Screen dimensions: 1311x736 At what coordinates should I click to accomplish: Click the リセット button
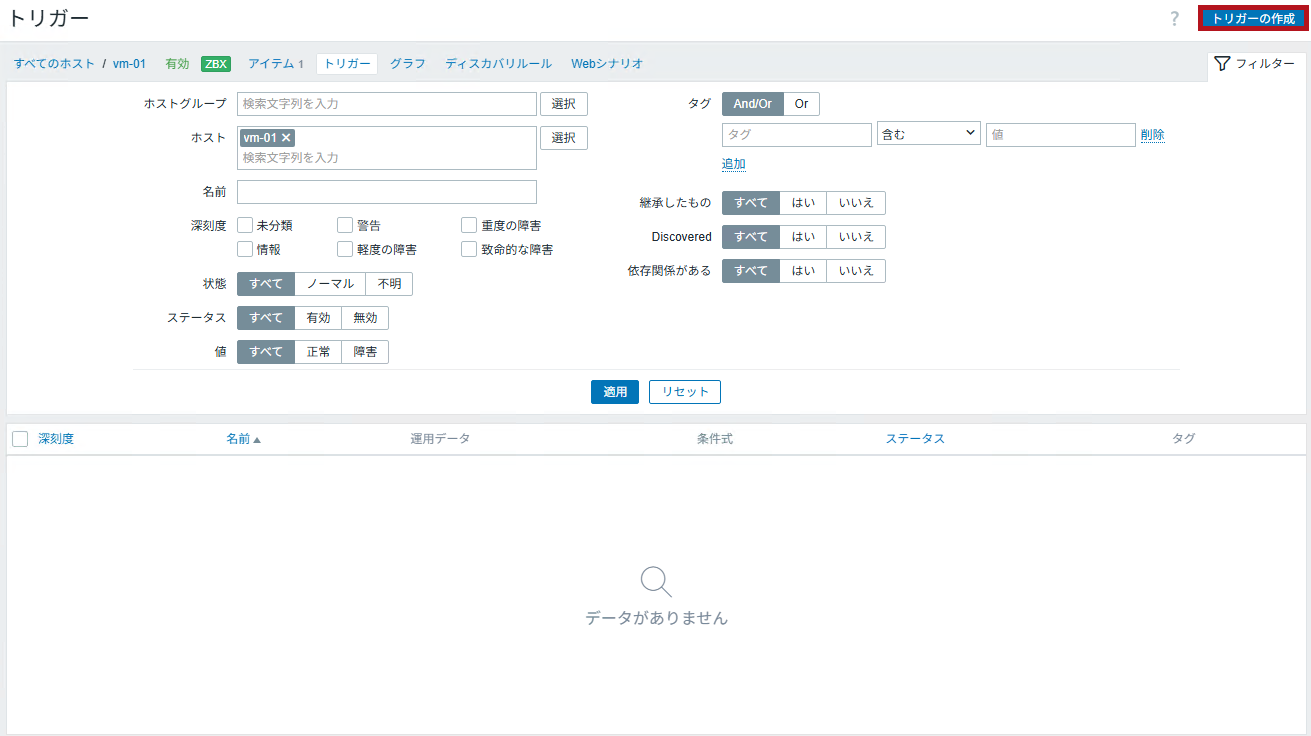[x=684, y=392]
